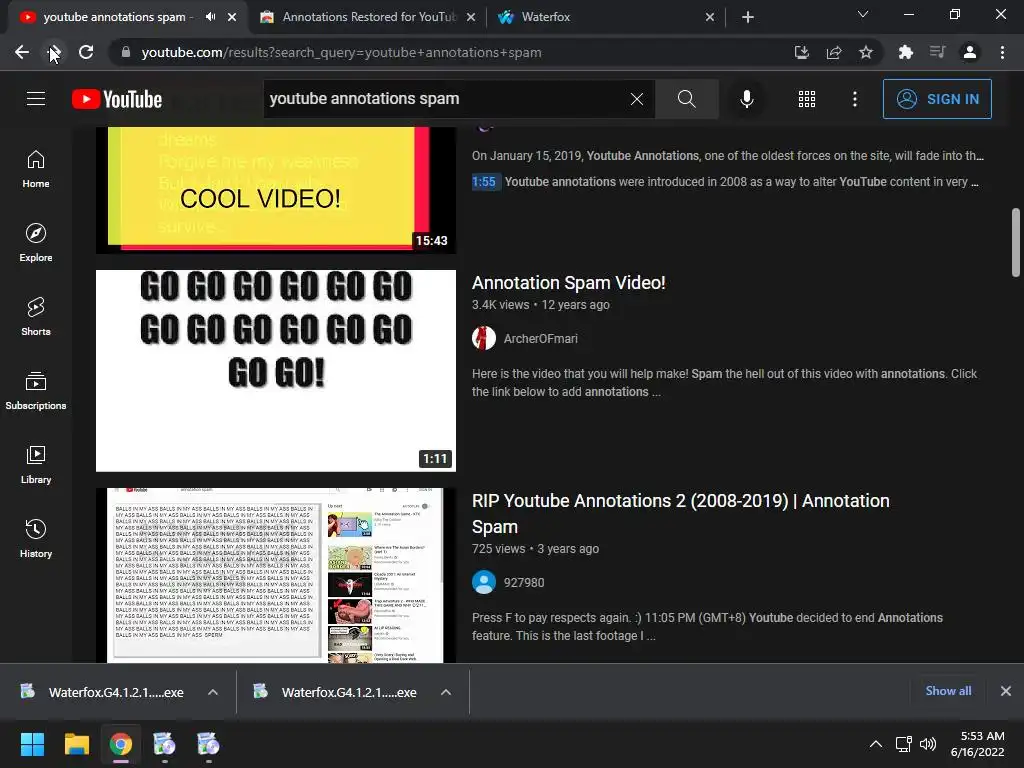Open Chrome extensions puzzle icon
Viewport: 1024px width, 768px height.
tap(906, 52)
